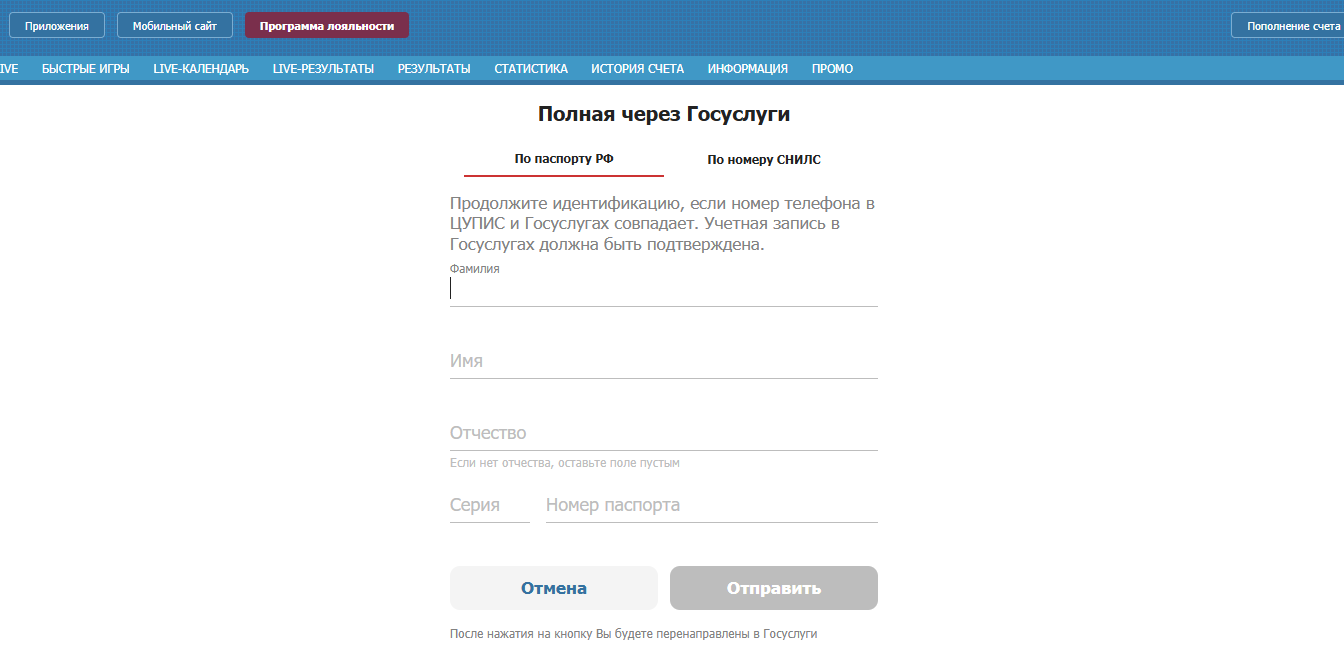The height and width of the screenshot is (648, 1344).
Task: Click the Отмена button
Action: pyautogui.click(x=554, y=588)
